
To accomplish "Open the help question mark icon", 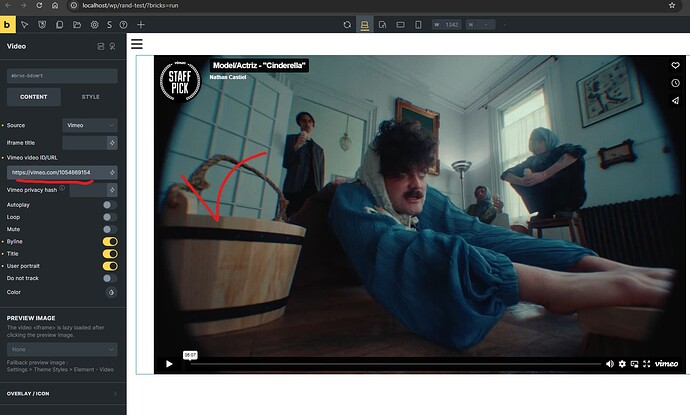I will click(x=124, y=25).
